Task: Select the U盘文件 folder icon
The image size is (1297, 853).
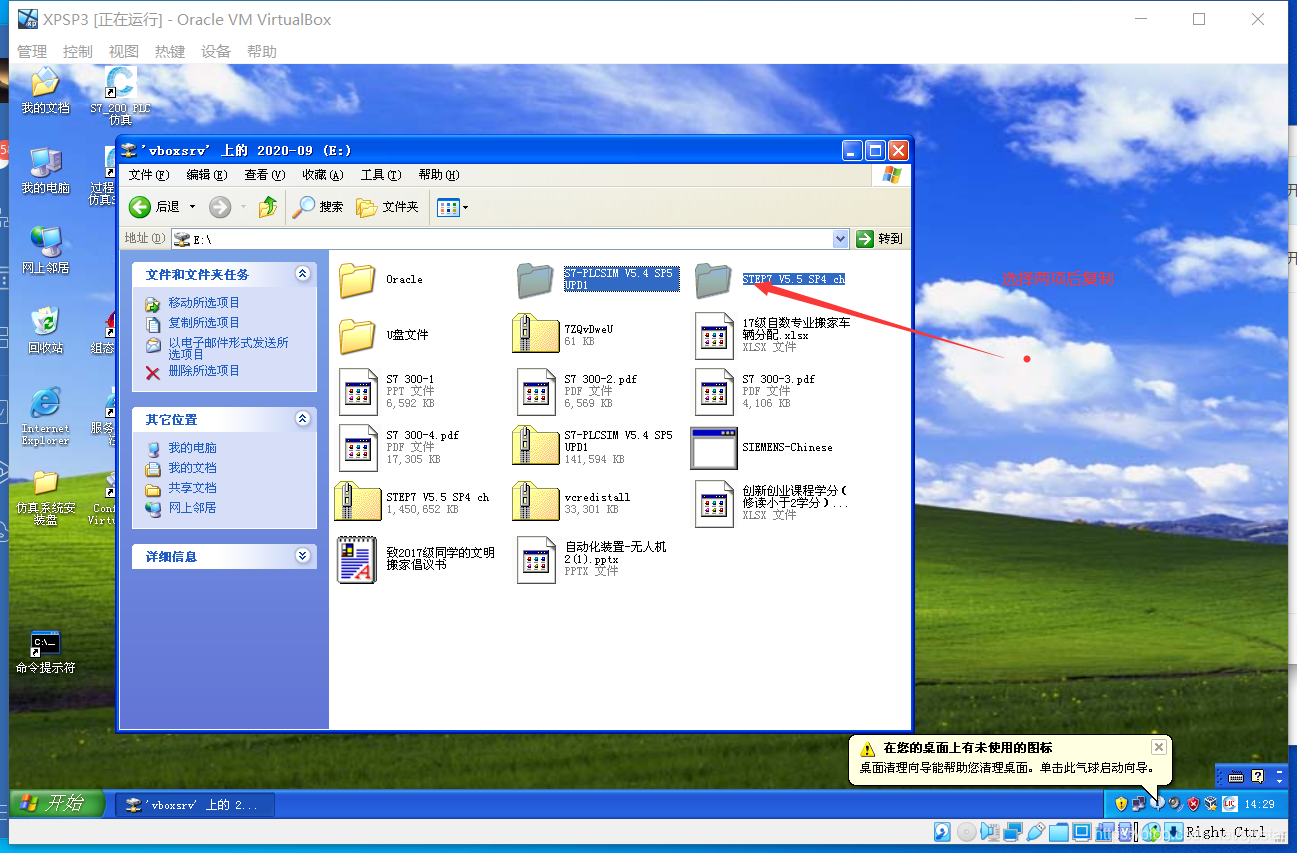Action: 357,335
